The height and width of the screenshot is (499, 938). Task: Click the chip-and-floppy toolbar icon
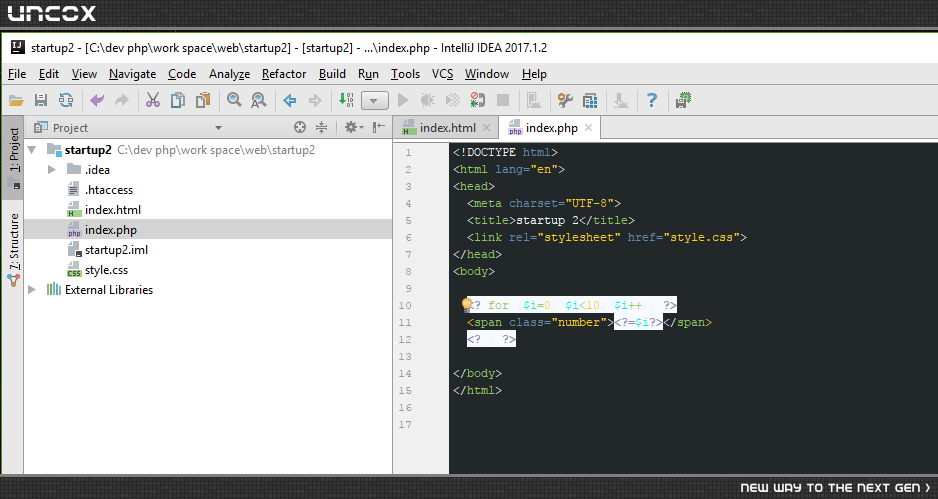point(683,101)
